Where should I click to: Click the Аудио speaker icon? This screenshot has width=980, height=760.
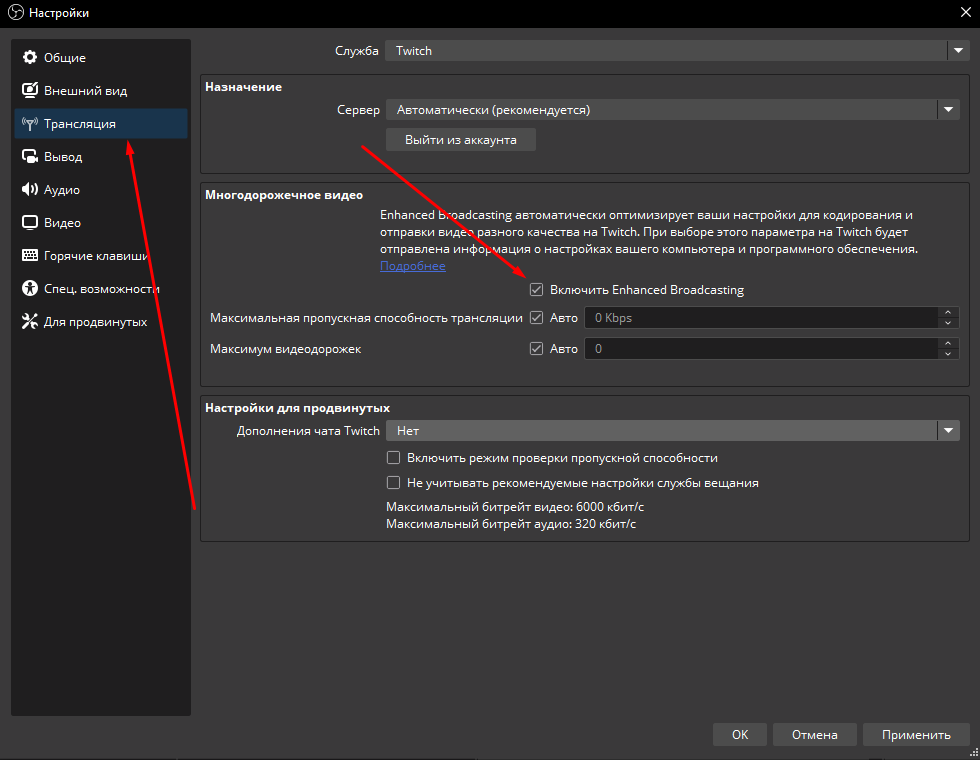point(30,190)
